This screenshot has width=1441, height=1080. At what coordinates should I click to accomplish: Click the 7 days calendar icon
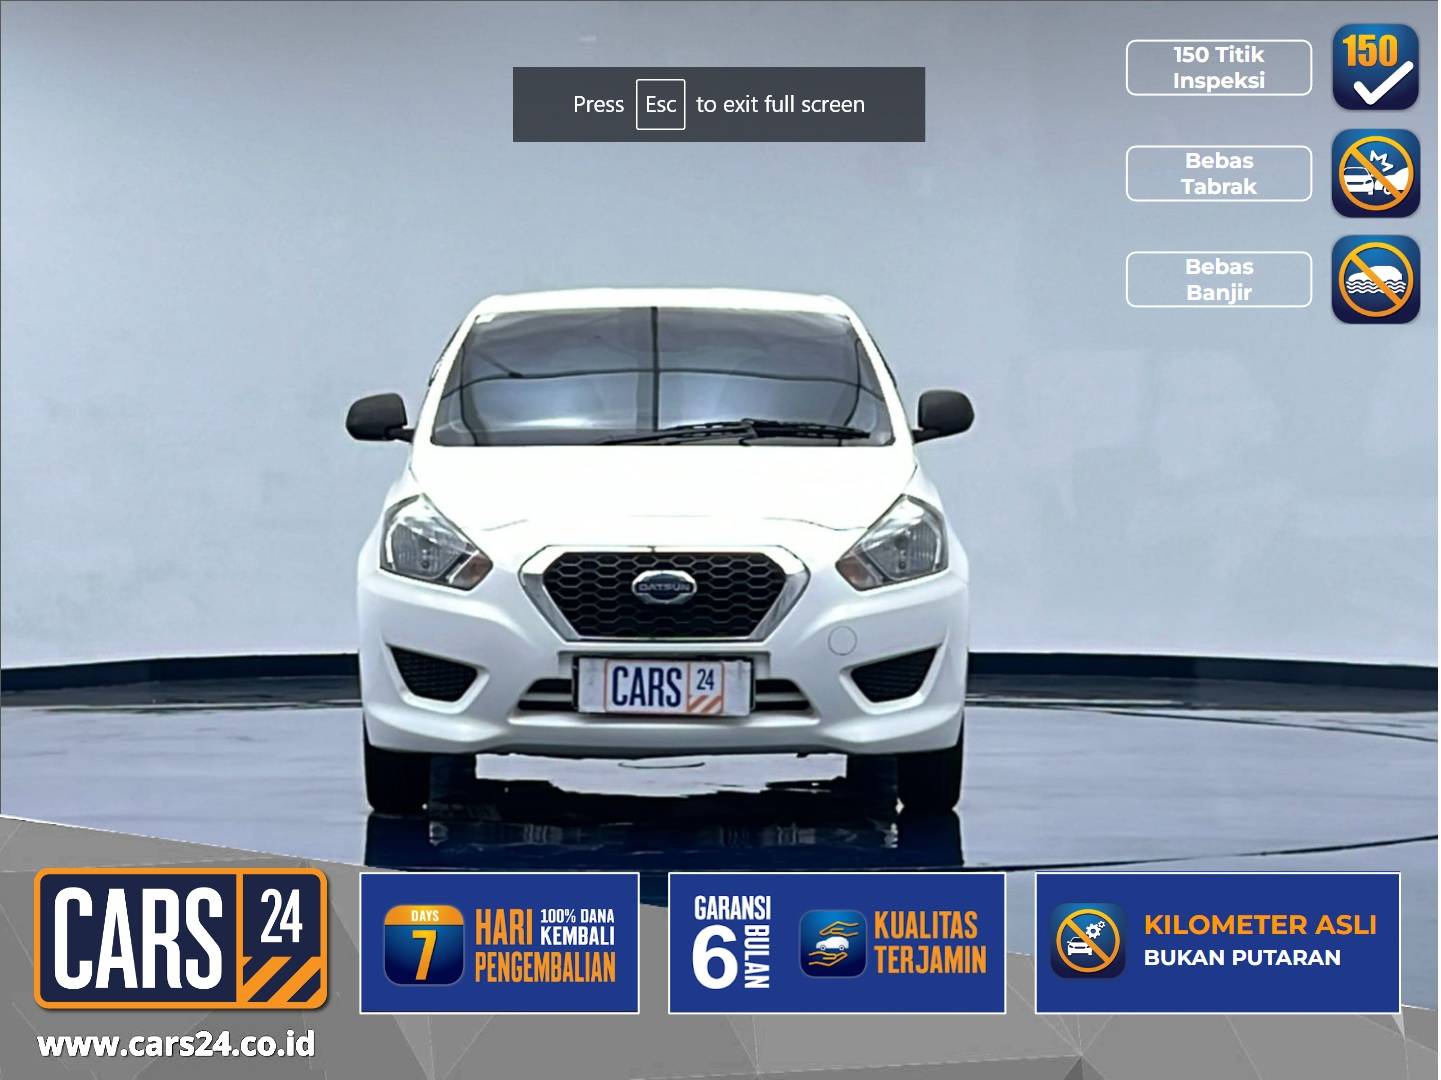424,945
